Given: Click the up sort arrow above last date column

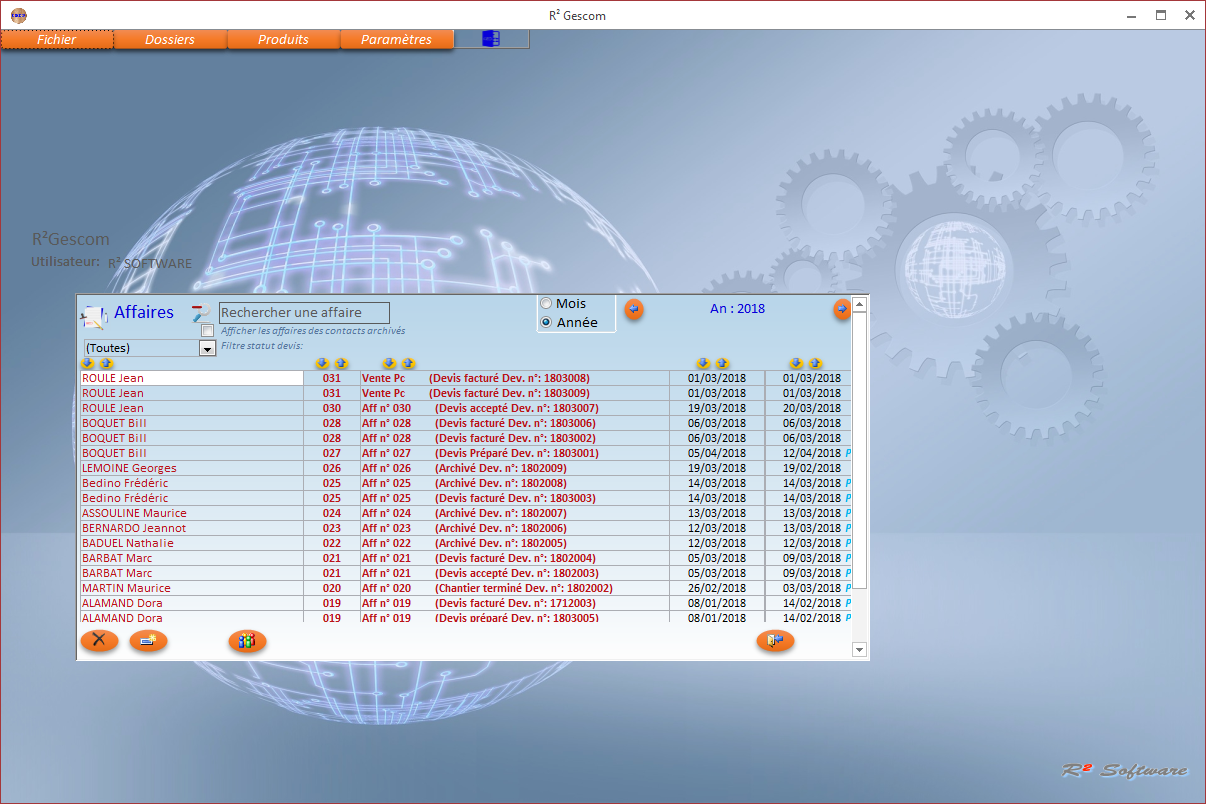Looking at the screenshot, I should pyautogui.click(x=815, y=363).
